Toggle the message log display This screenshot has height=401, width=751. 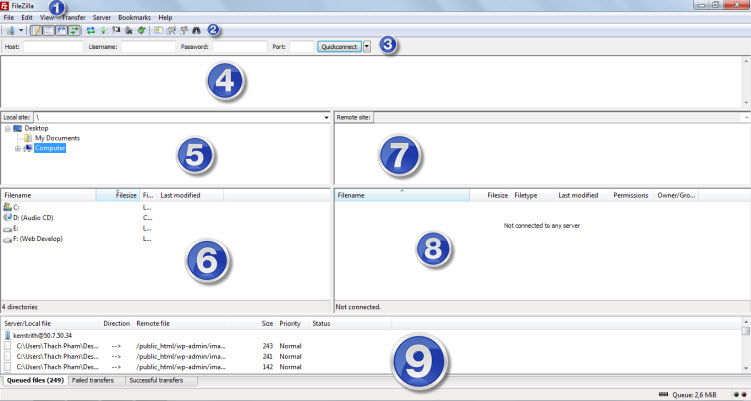point(36,31)
